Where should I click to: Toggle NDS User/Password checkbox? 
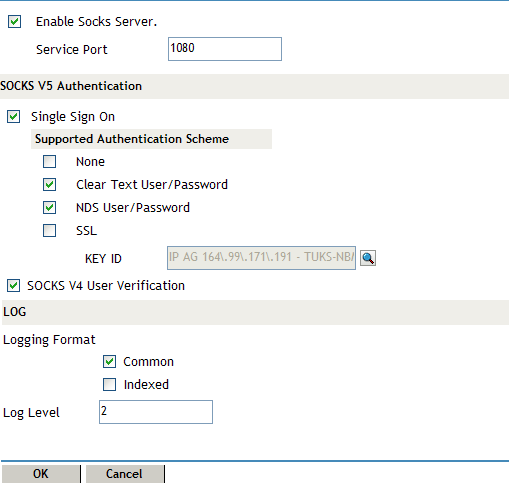[49, 208]
